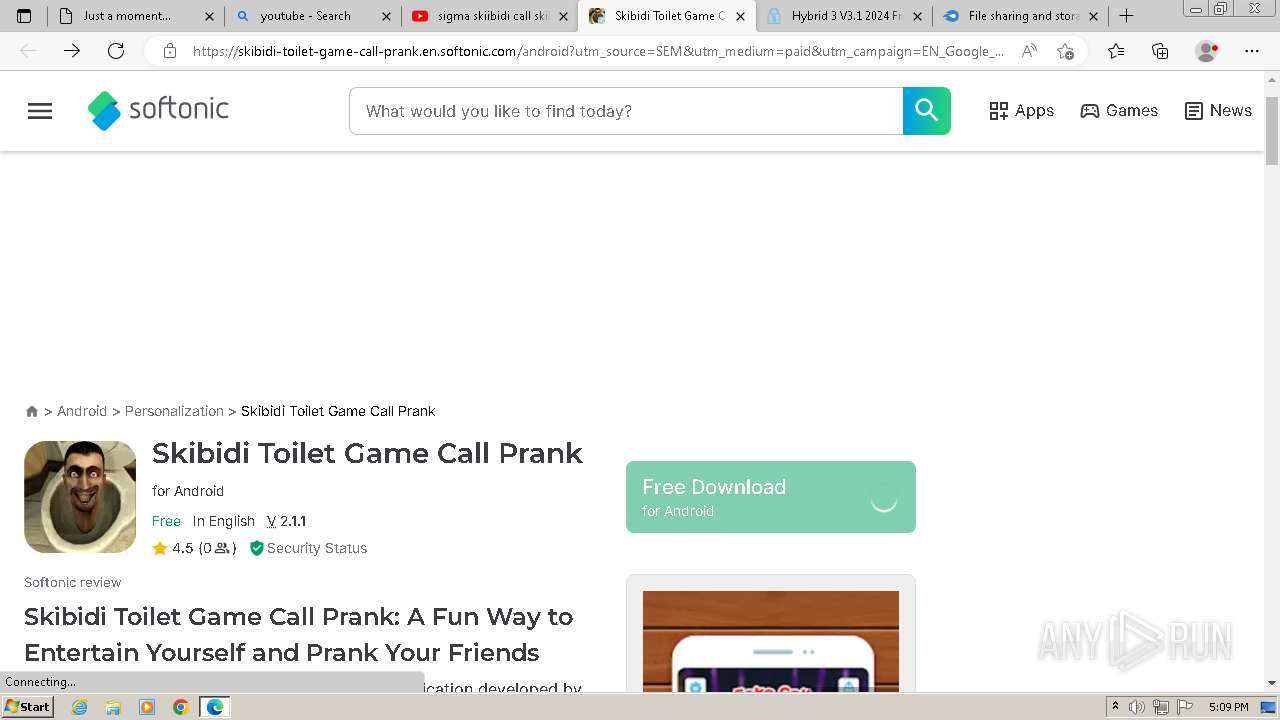Viewport: 1280px width, 720px height.
Task: Click the browser back arrow
Action: (28, 51)
